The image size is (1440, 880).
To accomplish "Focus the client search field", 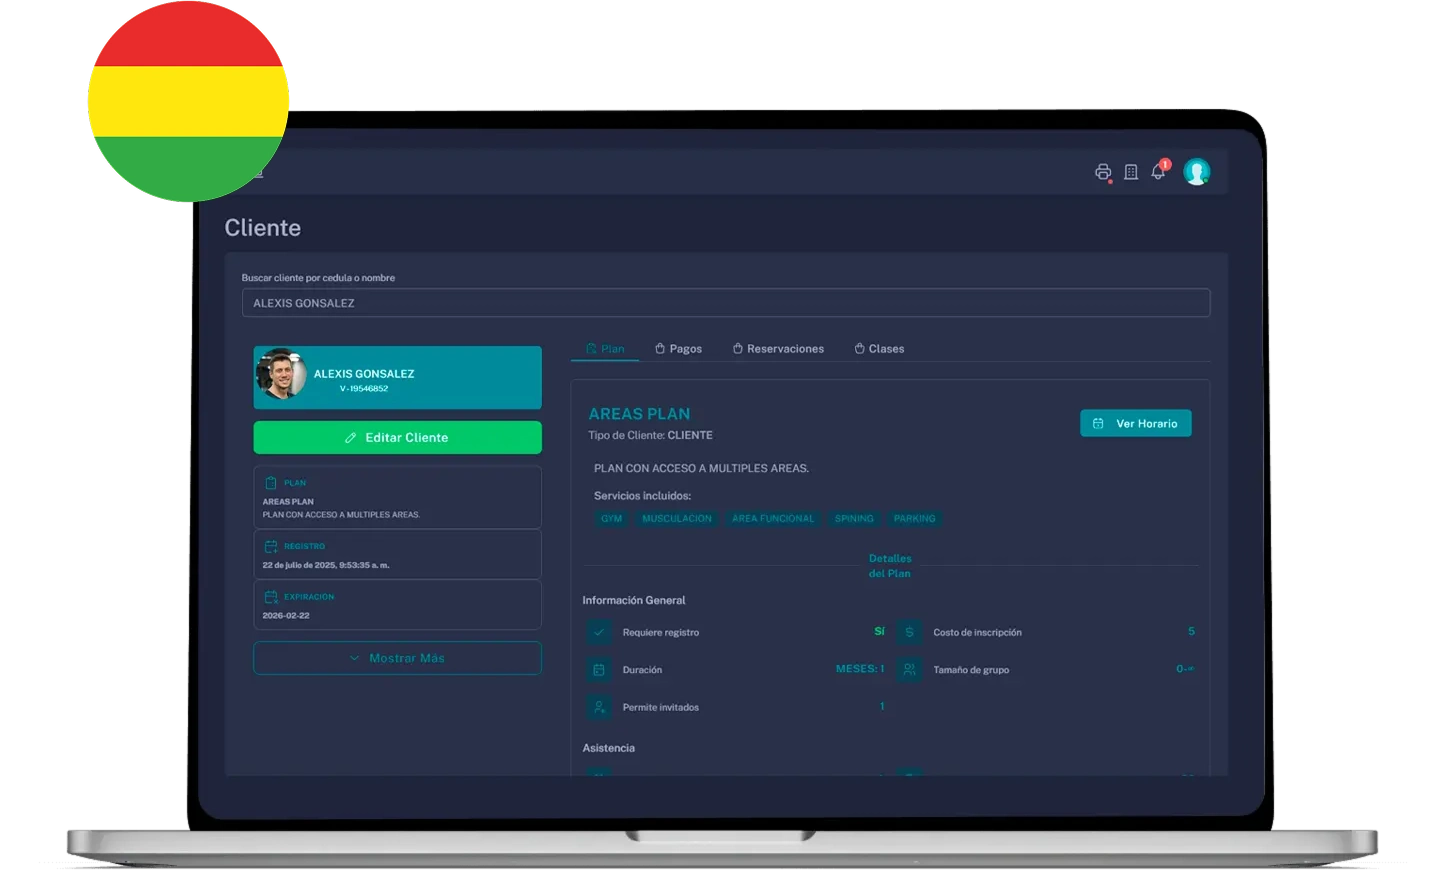I will pos(726,303).
